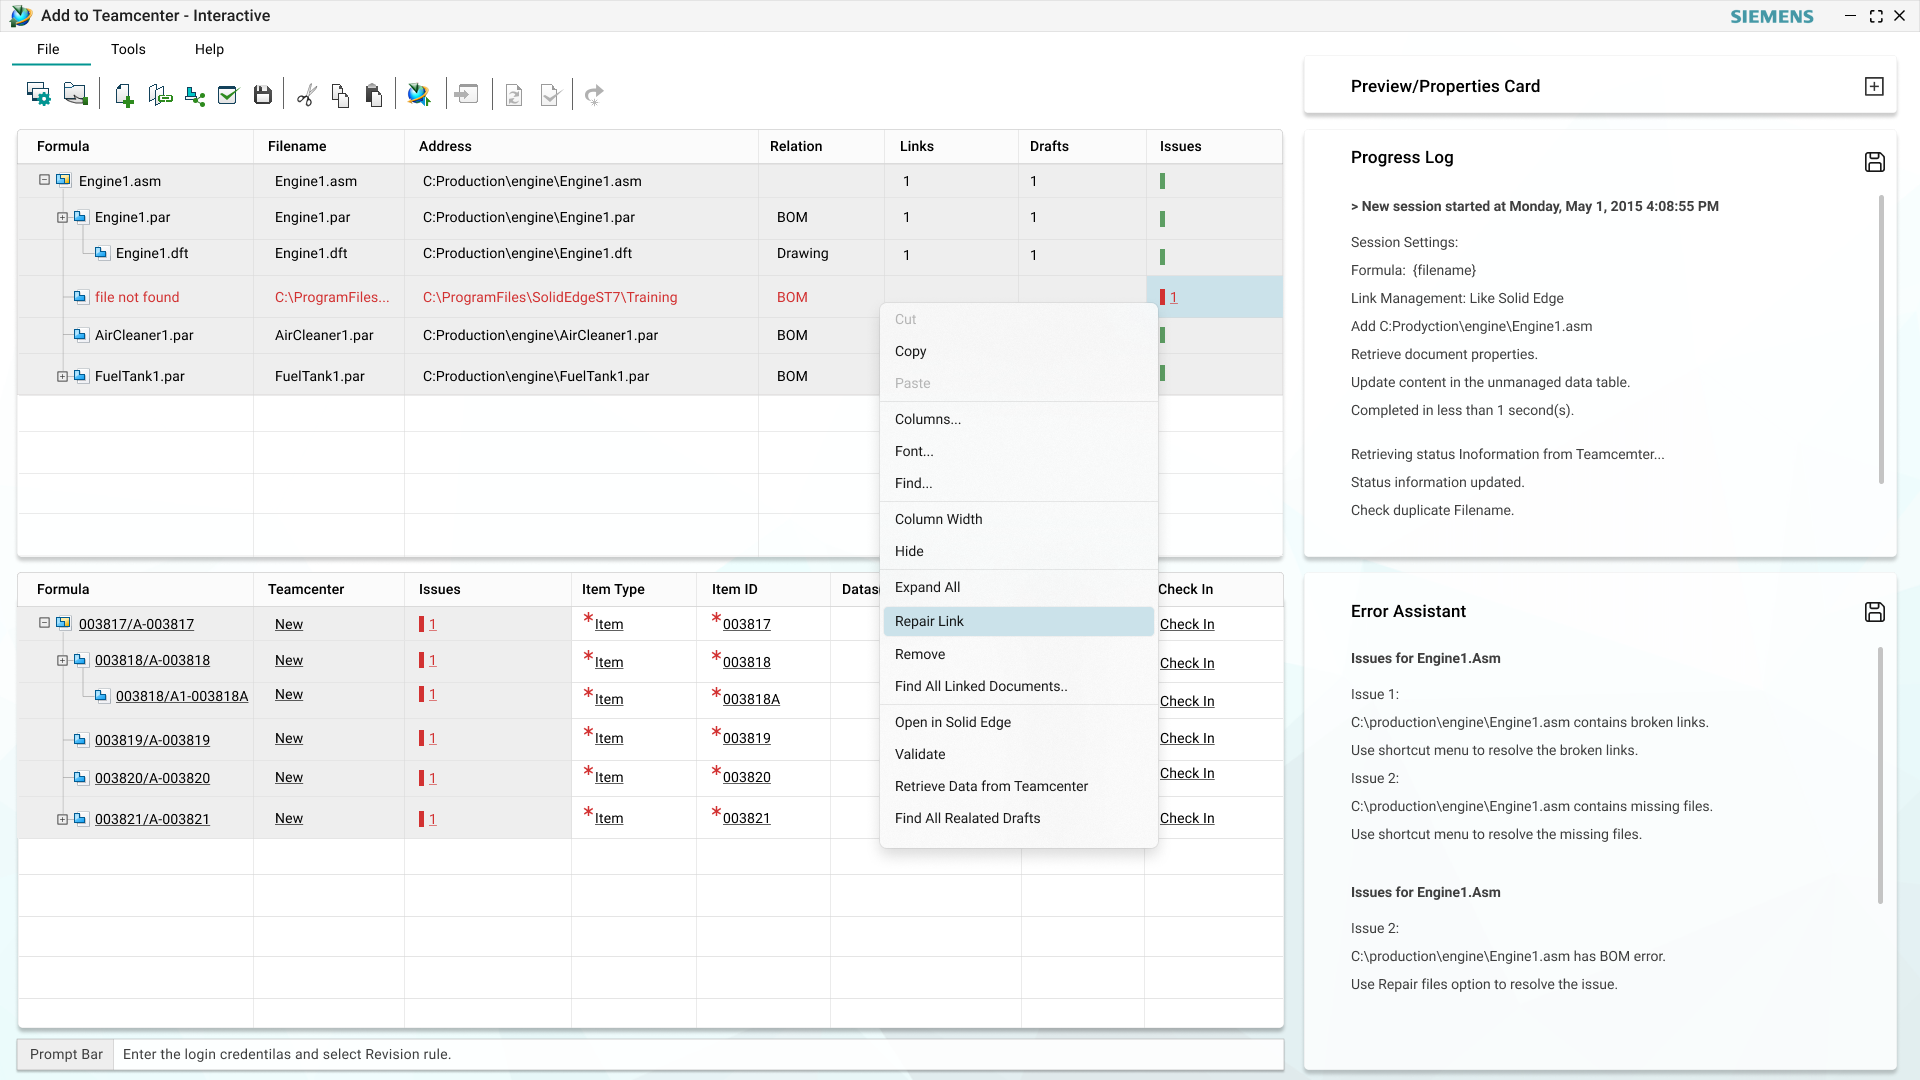Click the open folder toolbar icon

[x=76, y=95]
